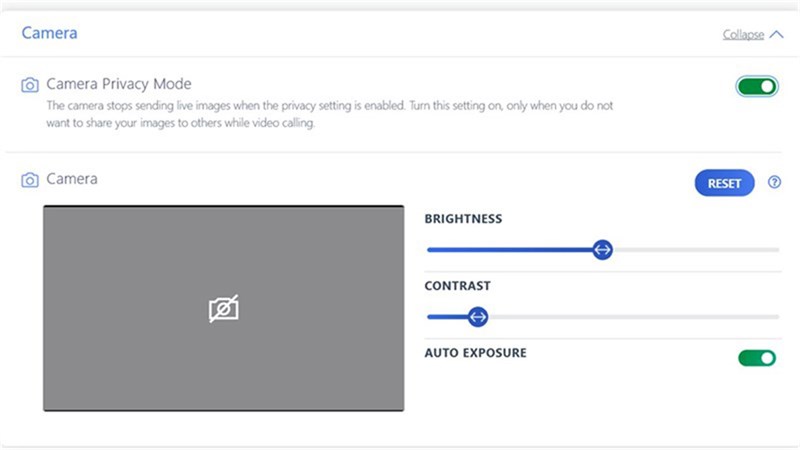
Task: Click the gray camera preview area
Action: (x=223, y=308)
